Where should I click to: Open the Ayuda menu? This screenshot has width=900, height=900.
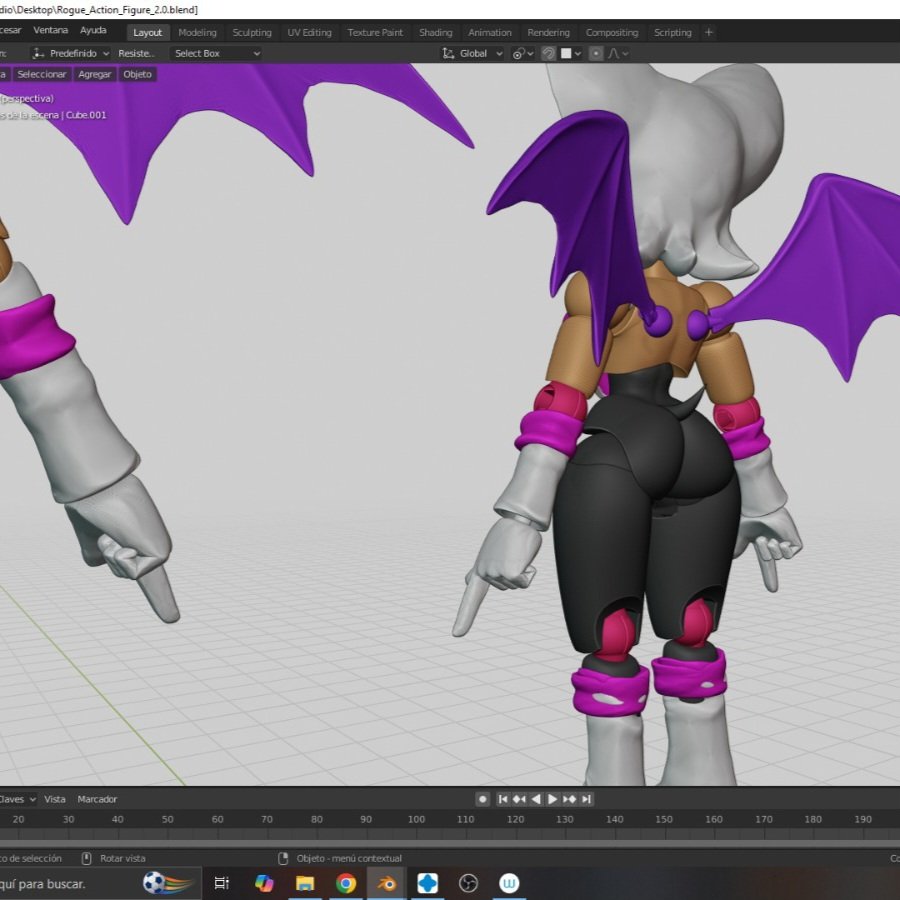click(93, 30)
